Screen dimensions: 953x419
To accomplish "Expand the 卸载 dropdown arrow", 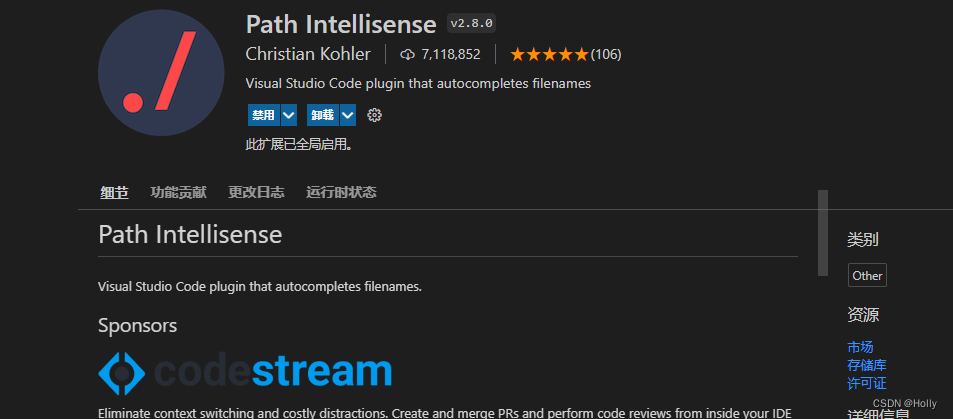I will tap(348, 115).
